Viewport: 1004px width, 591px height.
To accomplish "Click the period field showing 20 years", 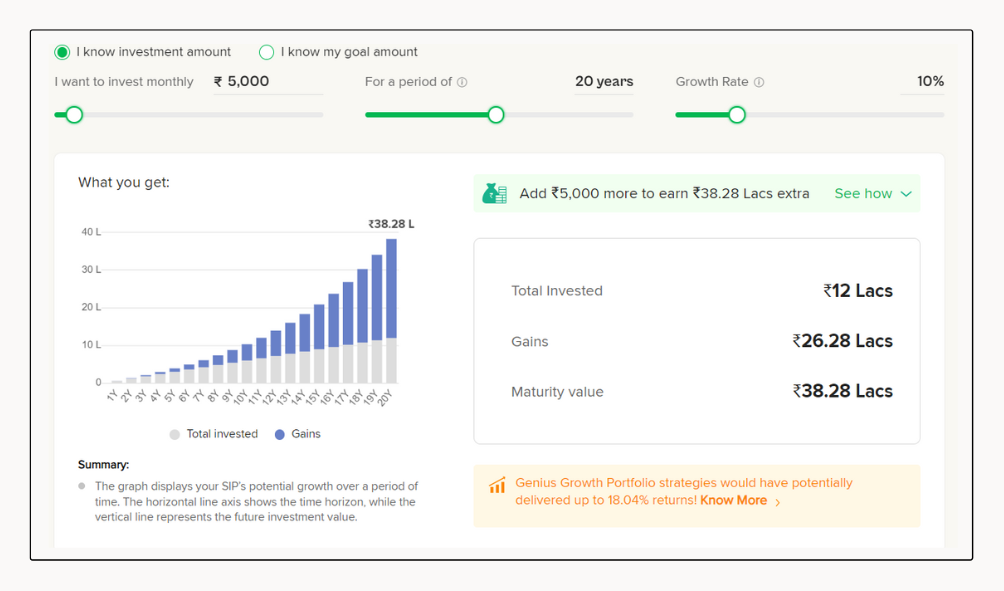I will pos(604,82).
